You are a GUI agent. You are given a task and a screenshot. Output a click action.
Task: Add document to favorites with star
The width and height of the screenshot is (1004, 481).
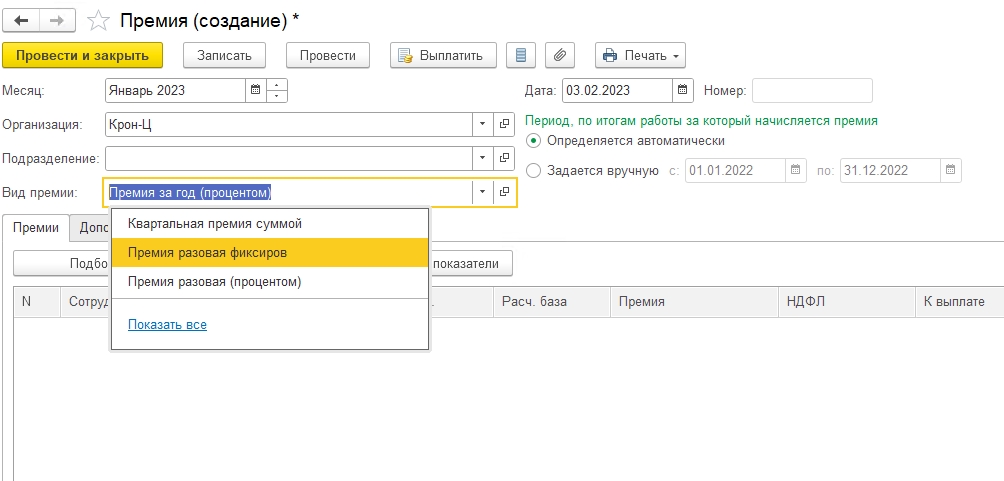[x=97, y=20]
